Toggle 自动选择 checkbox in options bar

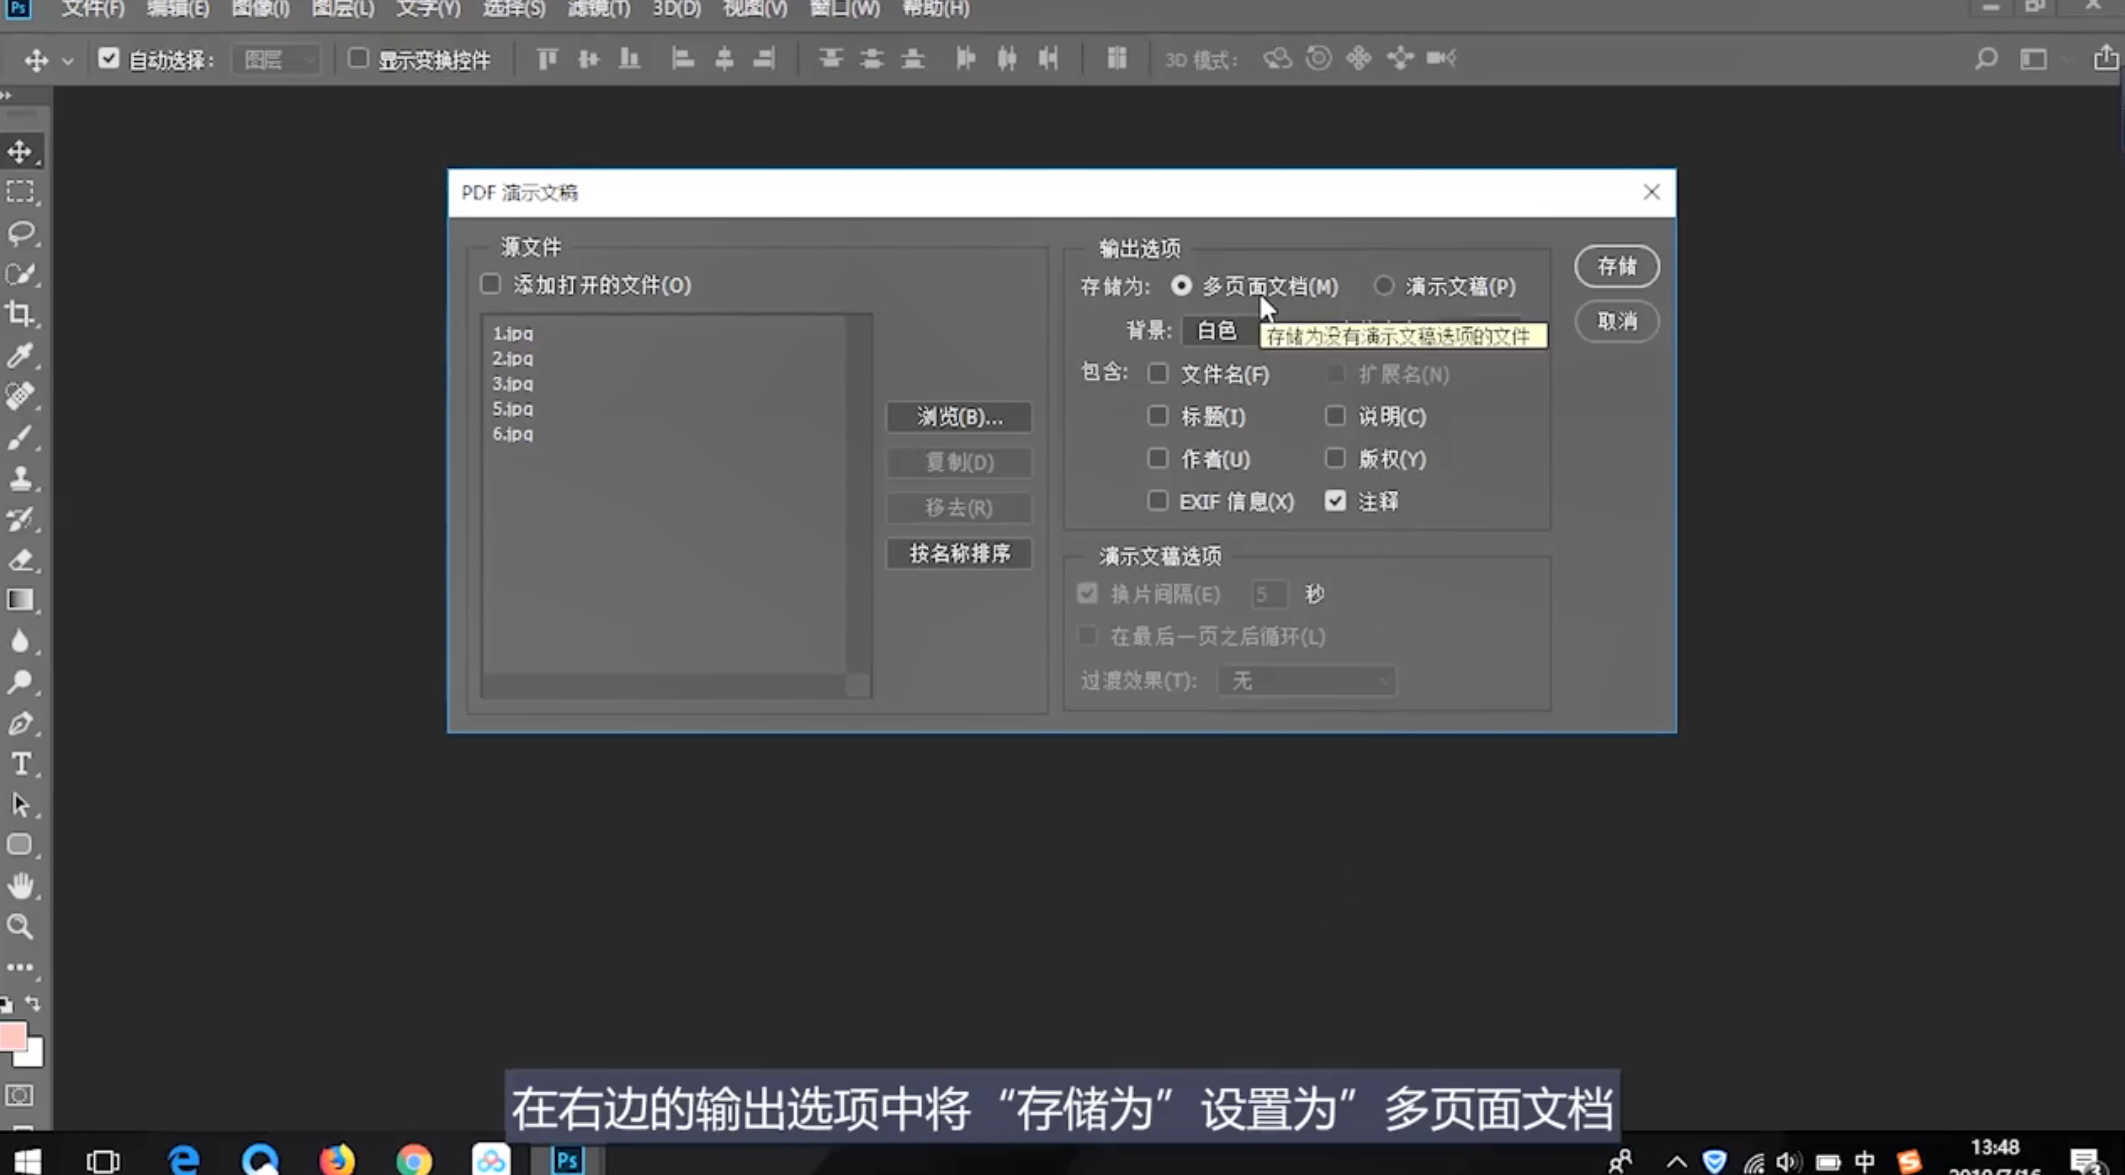(x=108, y=59)
